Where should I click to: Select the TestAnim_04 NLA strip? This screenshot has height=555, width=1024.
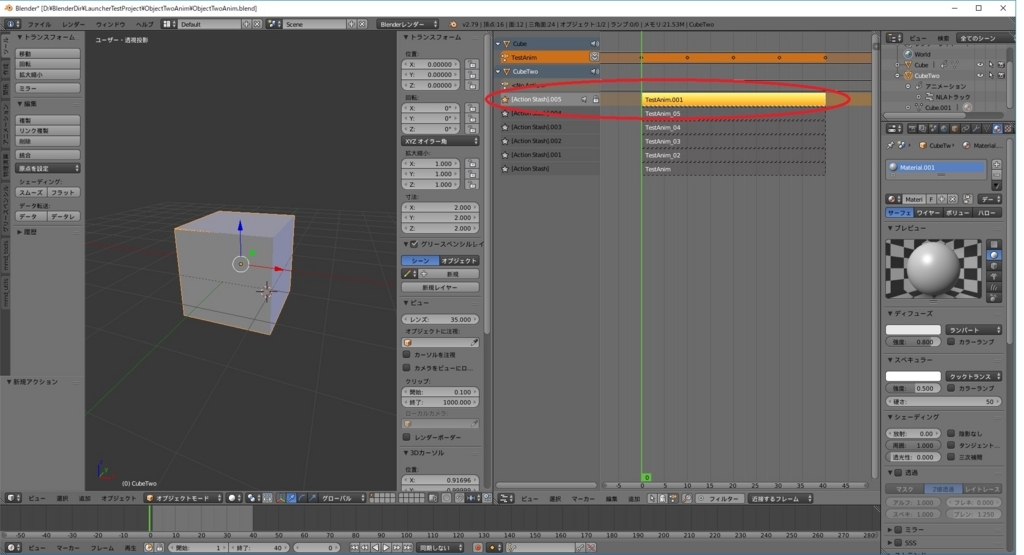coord(733,127)
